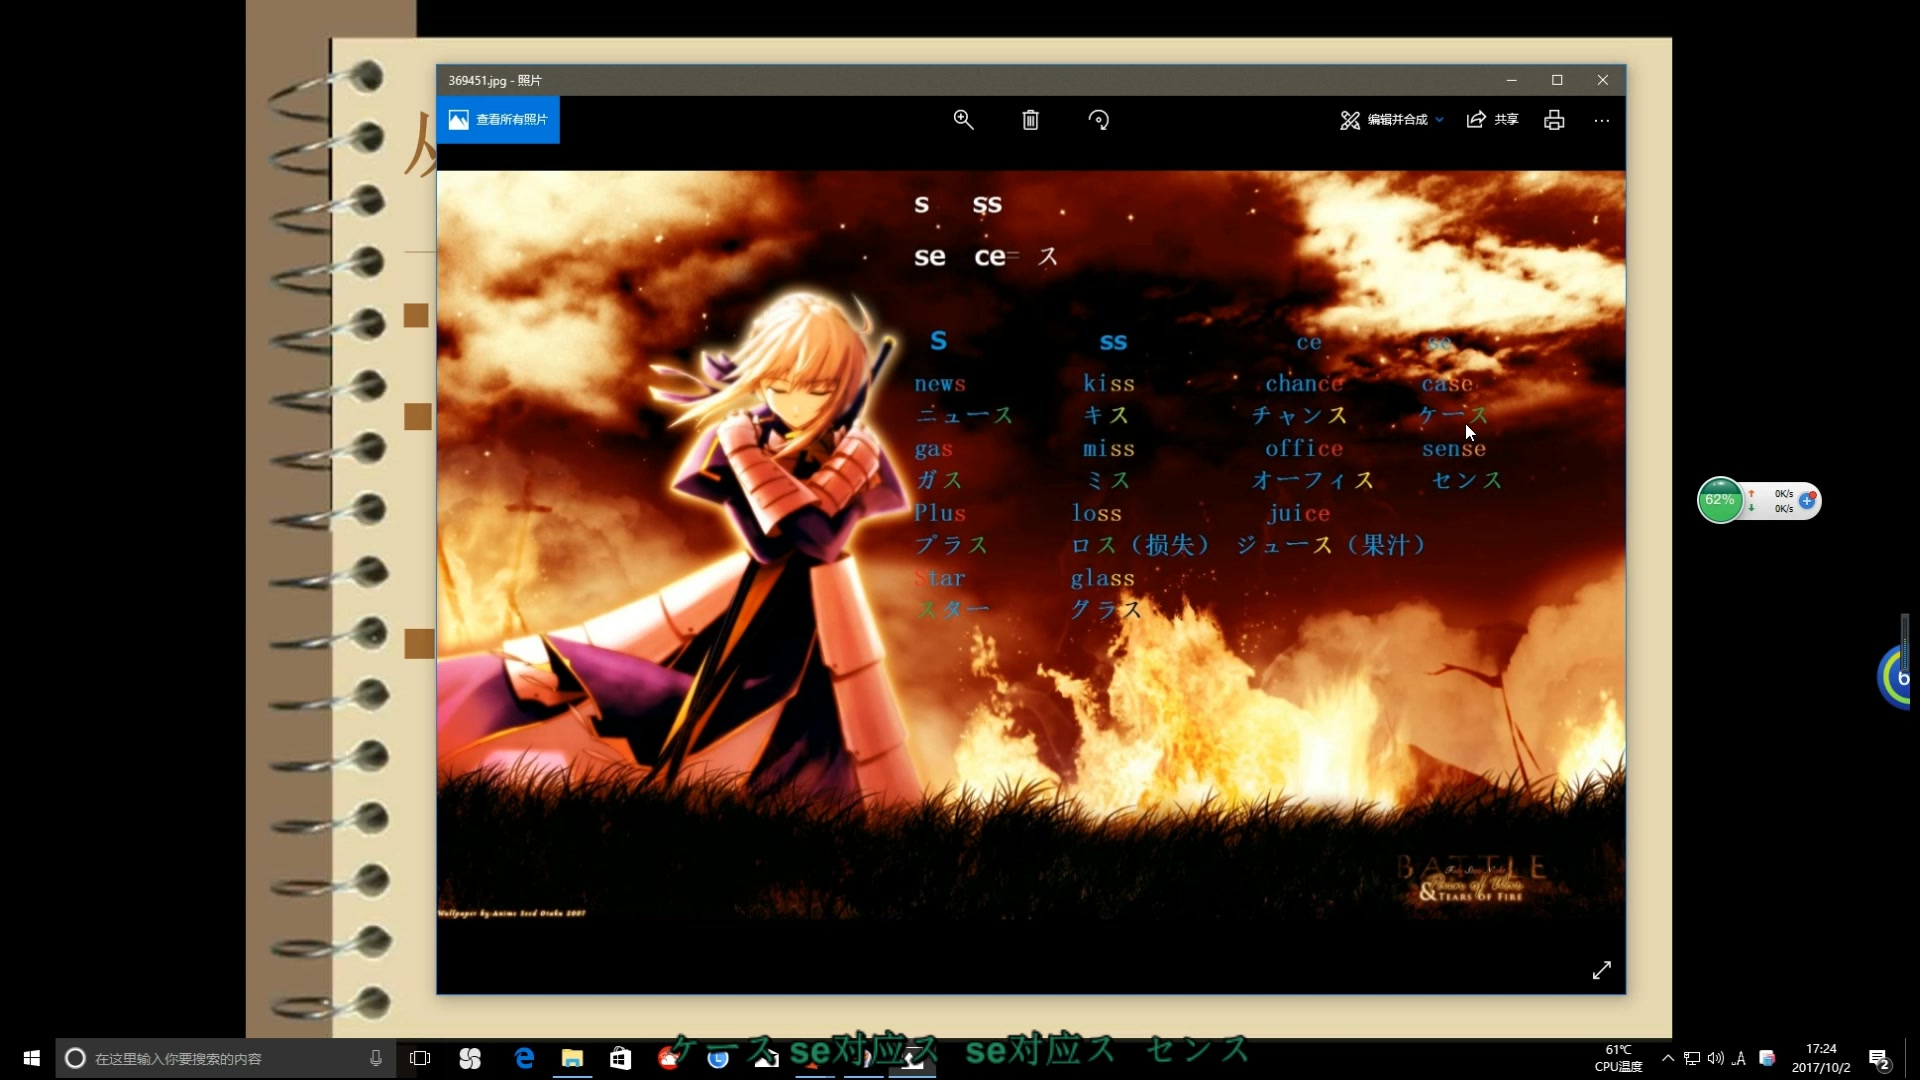Open the volume speaker tray icon
Screen dimensions: 1920x1080
(1715, 1058)
